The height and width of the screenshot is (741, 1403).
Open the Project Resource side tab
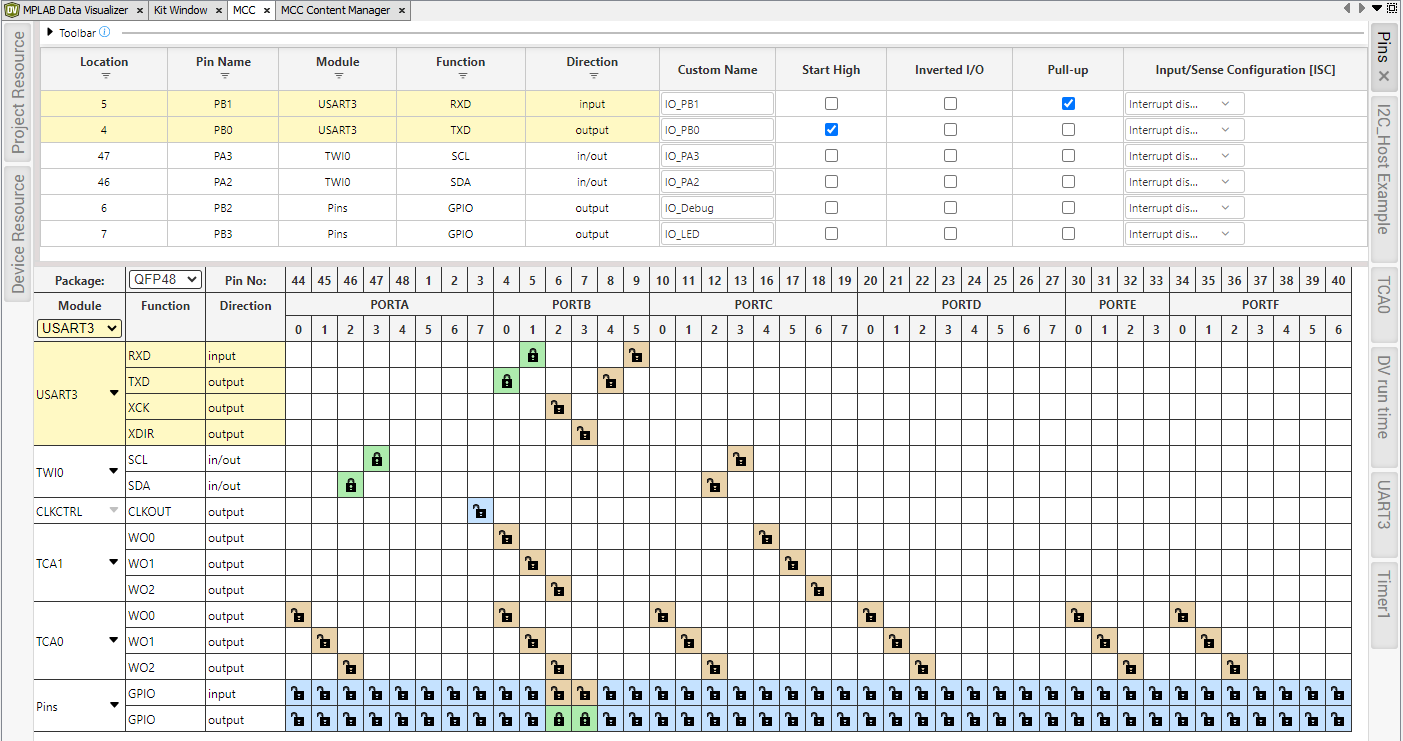click(x=17, y=94)
